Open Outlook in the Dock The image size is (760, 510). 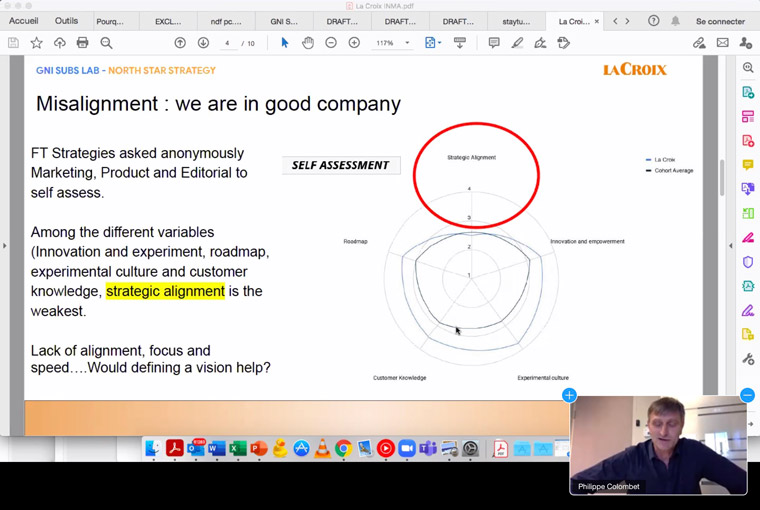196,448
